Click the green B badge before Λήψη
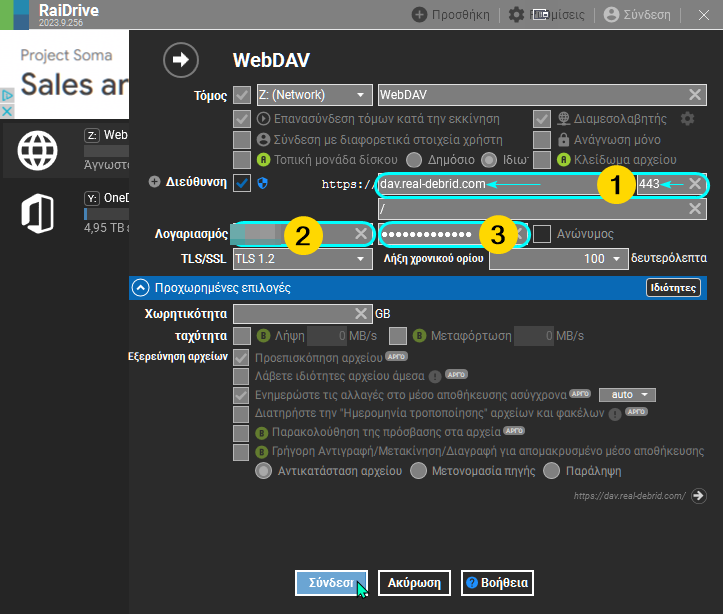723x614 pixels. (263, 336)
